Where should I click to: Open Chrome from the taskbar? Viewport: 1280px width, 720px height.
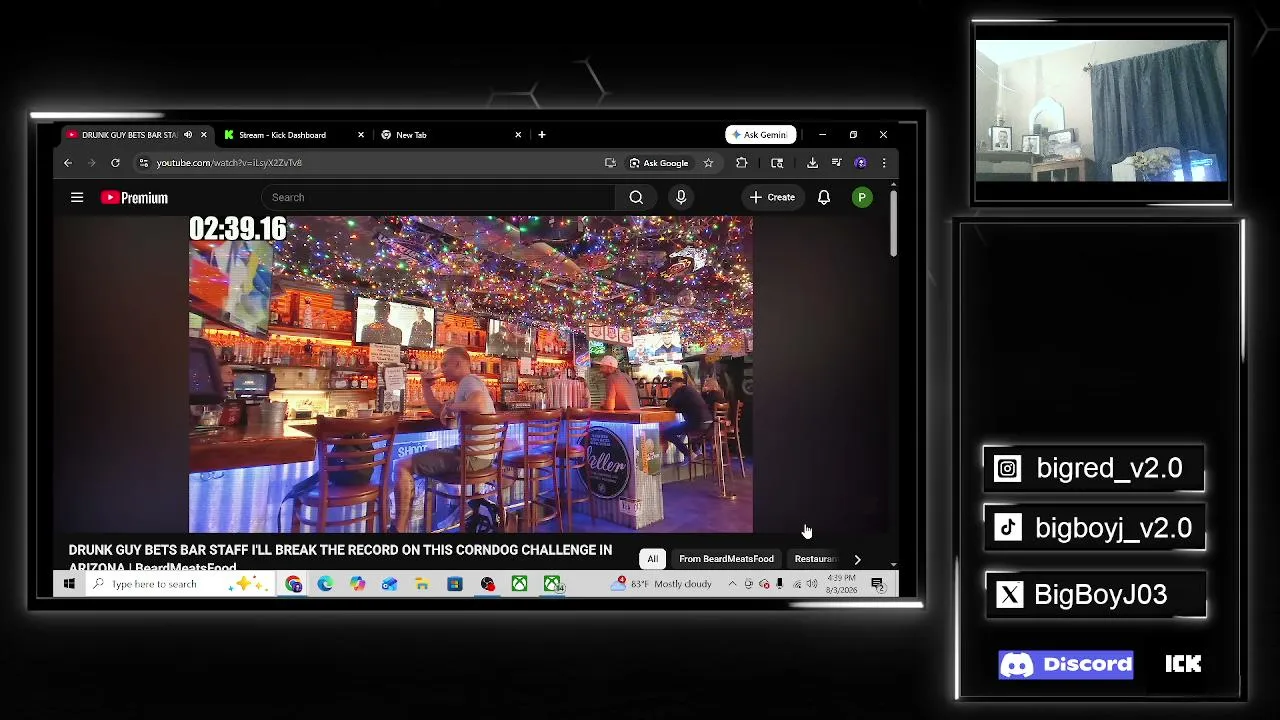pyautogui.click(x=293, y=584)
